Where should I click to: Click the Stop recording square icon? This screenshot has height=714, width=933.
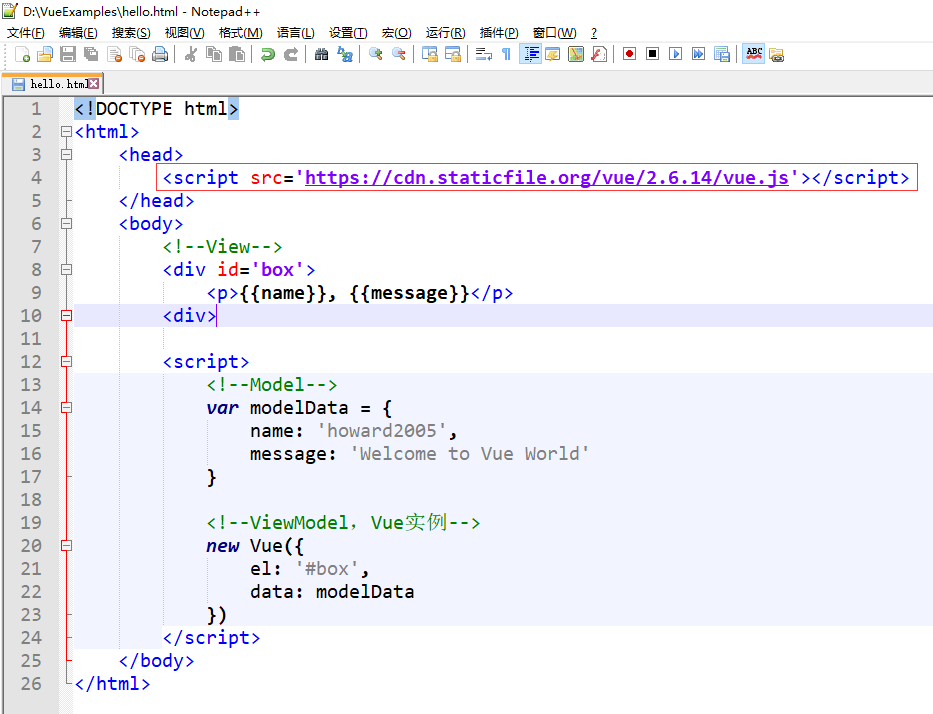[653, 55]
